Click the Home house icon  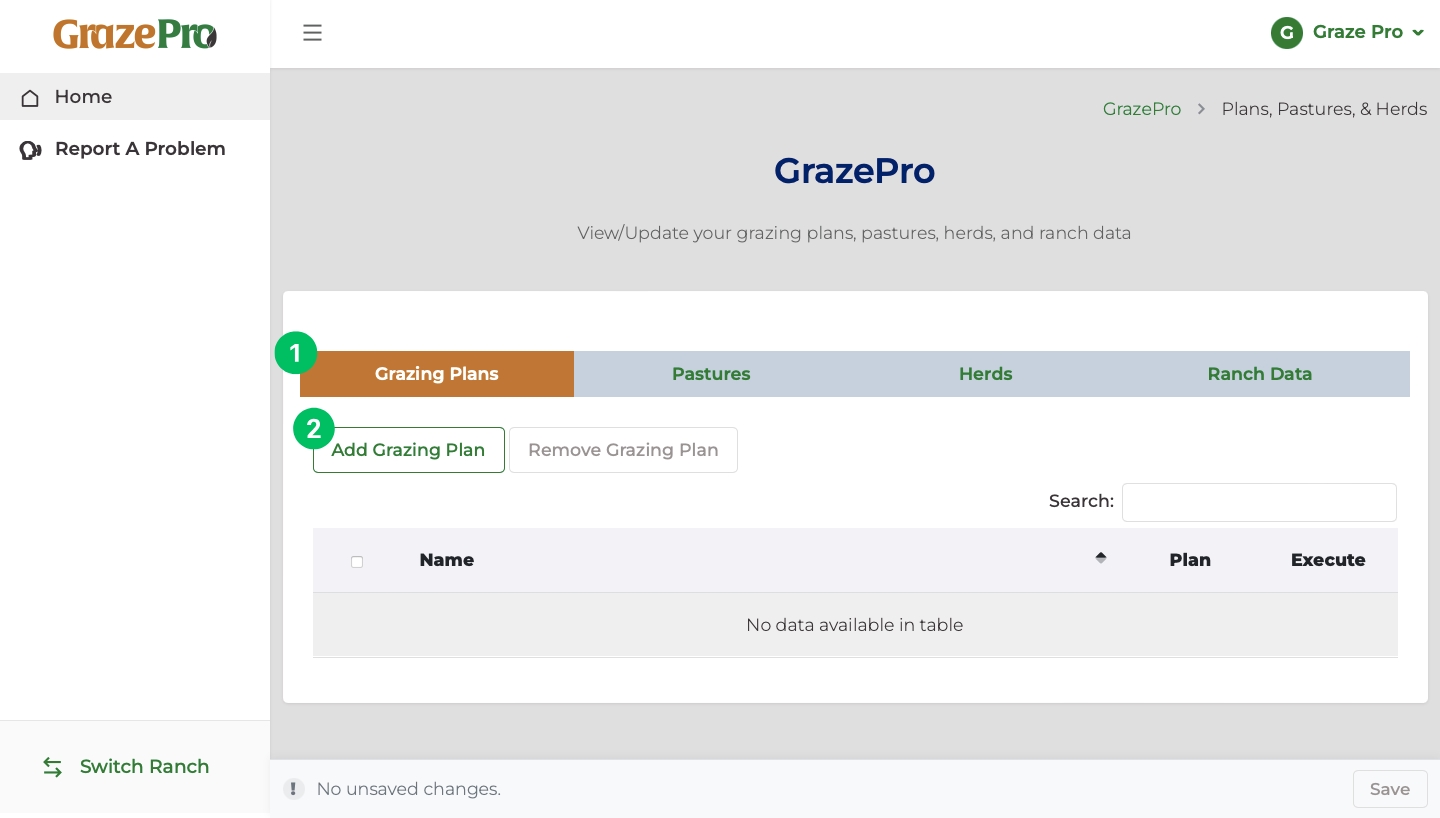click(x=30, y=97)
